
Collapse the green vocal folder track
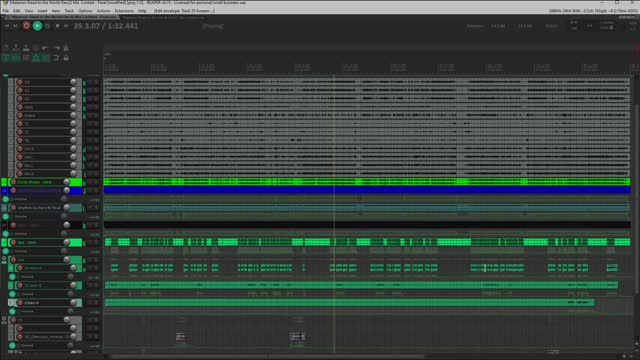(4, 259)
